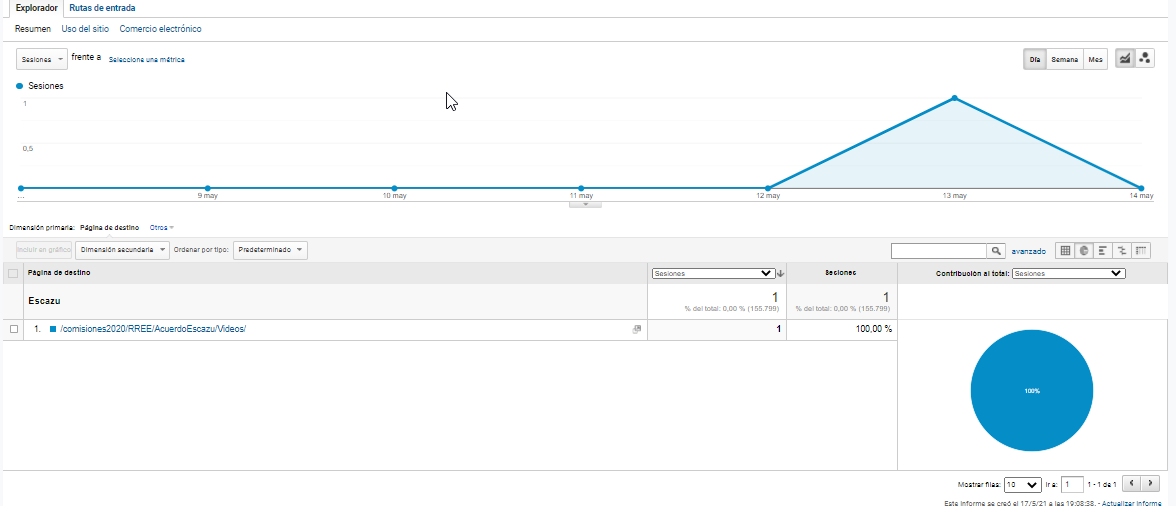The image size is (1176, 506).
Task: Click the sort descending arrow beside Sesiones
Action: click(781, 274)
